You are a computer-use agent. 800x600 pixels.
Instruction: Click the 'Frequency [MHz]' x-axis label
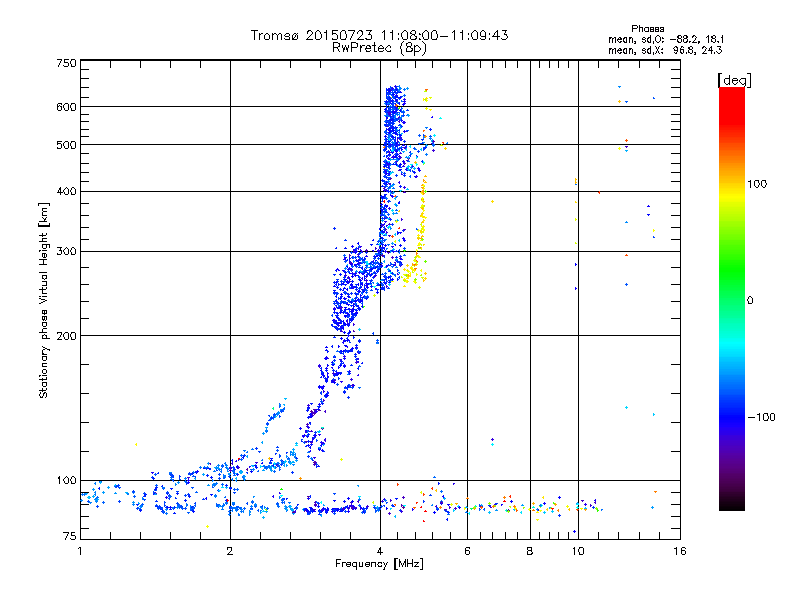[379, 564]
